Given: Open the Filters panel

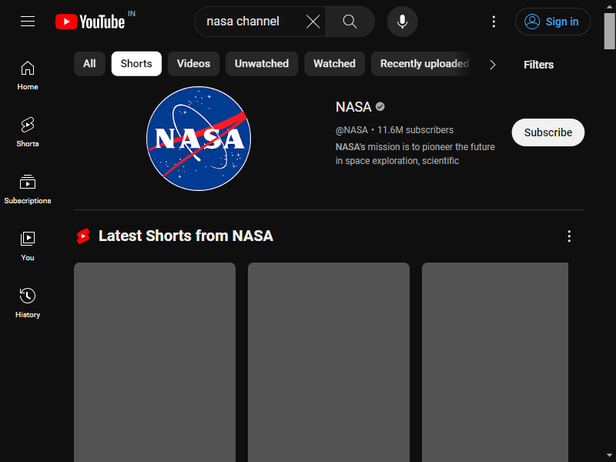Looking at the screenshot, I should coord(538,65).
